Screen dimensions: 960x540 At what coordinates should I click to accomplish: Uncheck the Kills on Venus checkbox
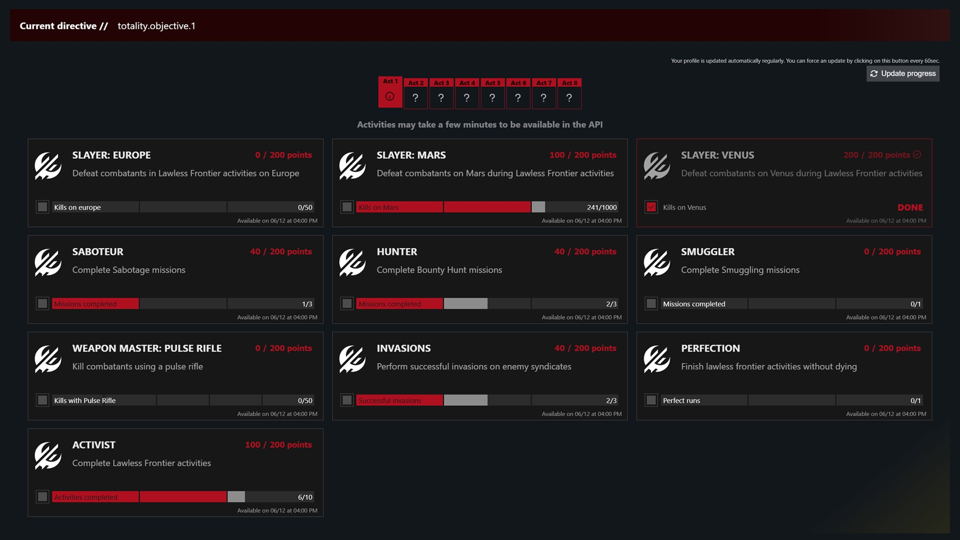click(651, 207)
